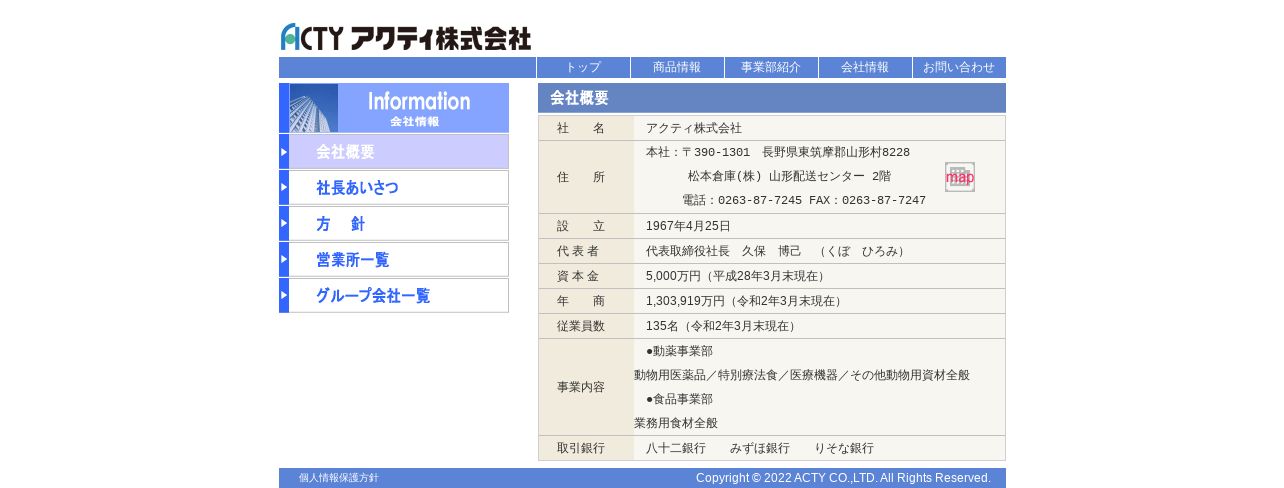Click the 代表者 row label
Screen dimensions: 1284x488
point(578,251)
